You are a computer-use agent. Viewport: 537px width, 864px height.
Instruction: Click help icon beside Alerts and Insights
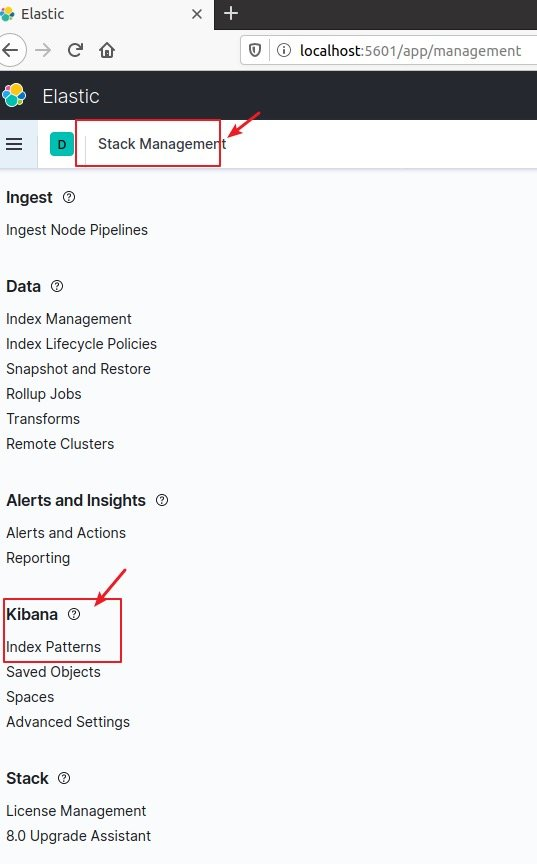tap(162, 500)
